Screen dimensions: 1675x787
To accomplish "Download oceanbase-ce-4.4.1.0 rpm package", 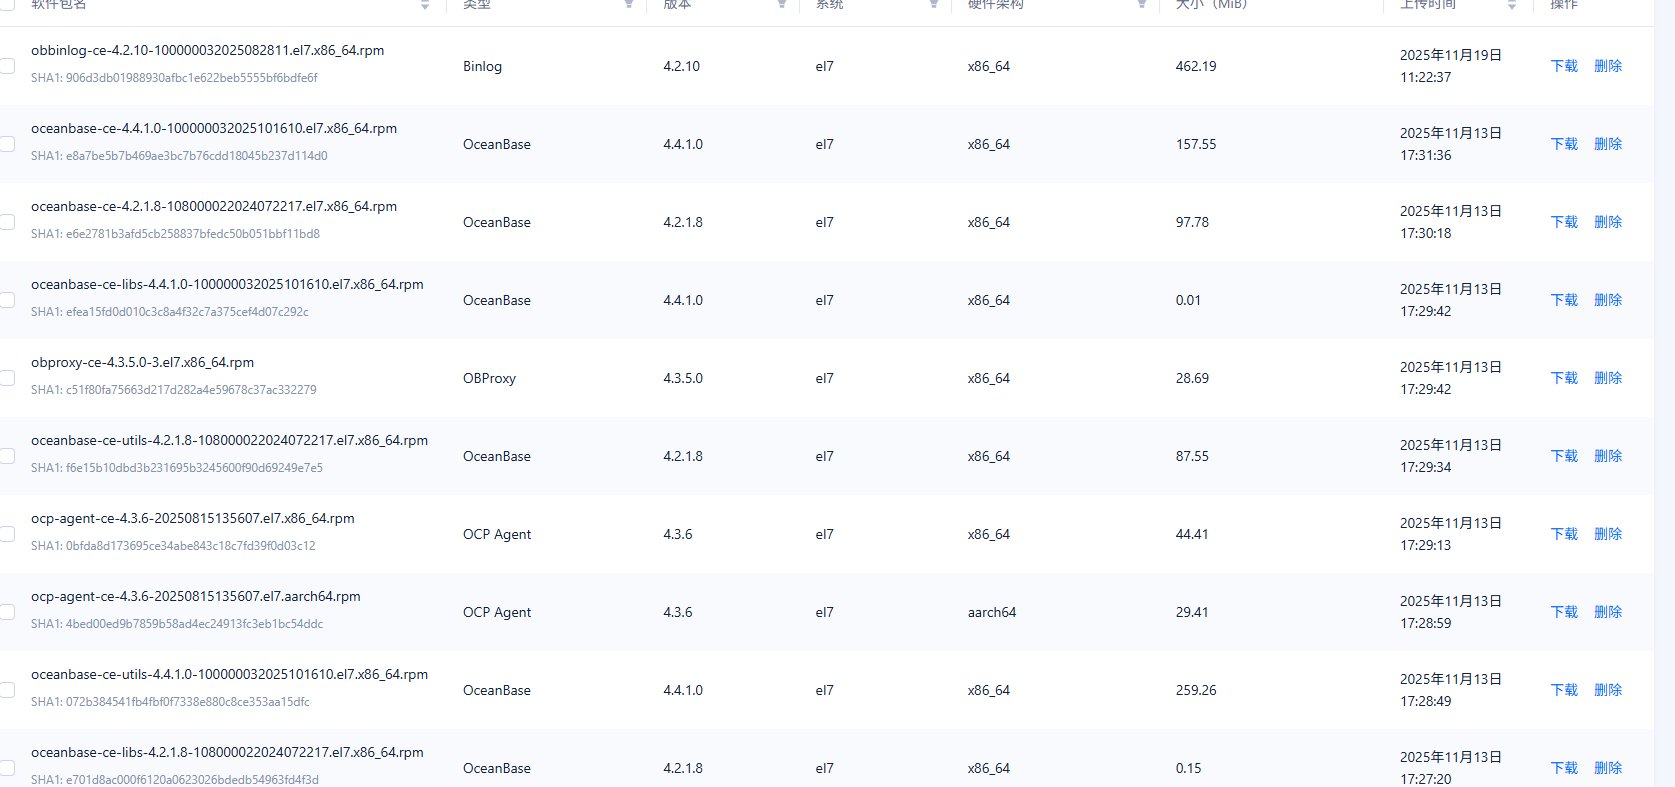I will [x=1563, y=144].
